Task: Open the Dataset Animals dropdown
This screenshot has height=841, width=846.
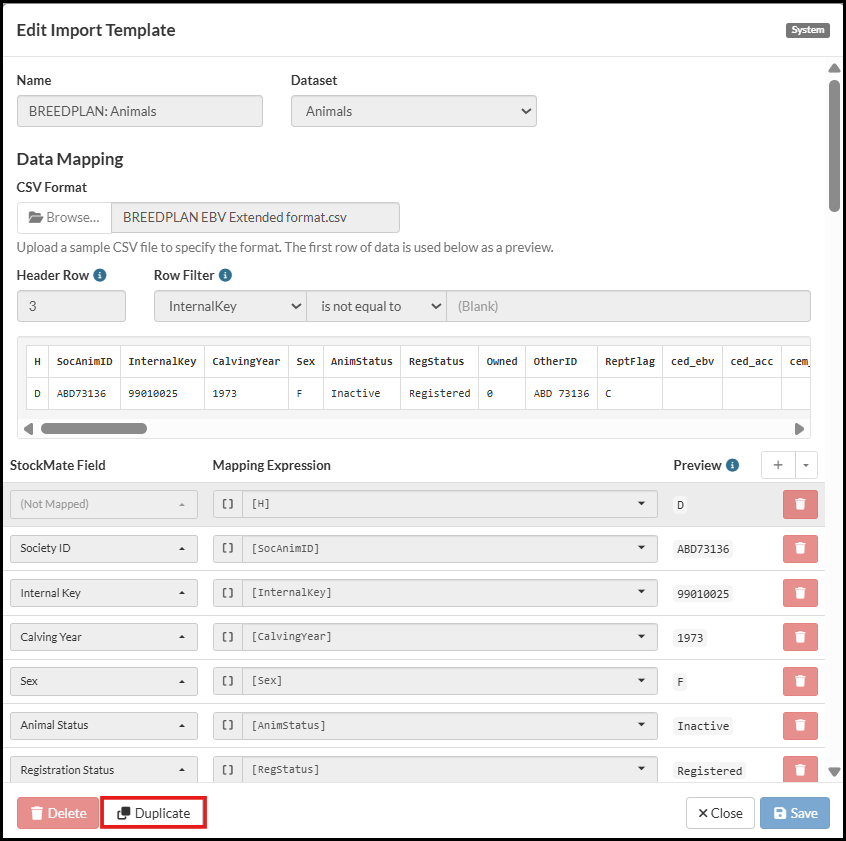Action: (x=413, y=111)
